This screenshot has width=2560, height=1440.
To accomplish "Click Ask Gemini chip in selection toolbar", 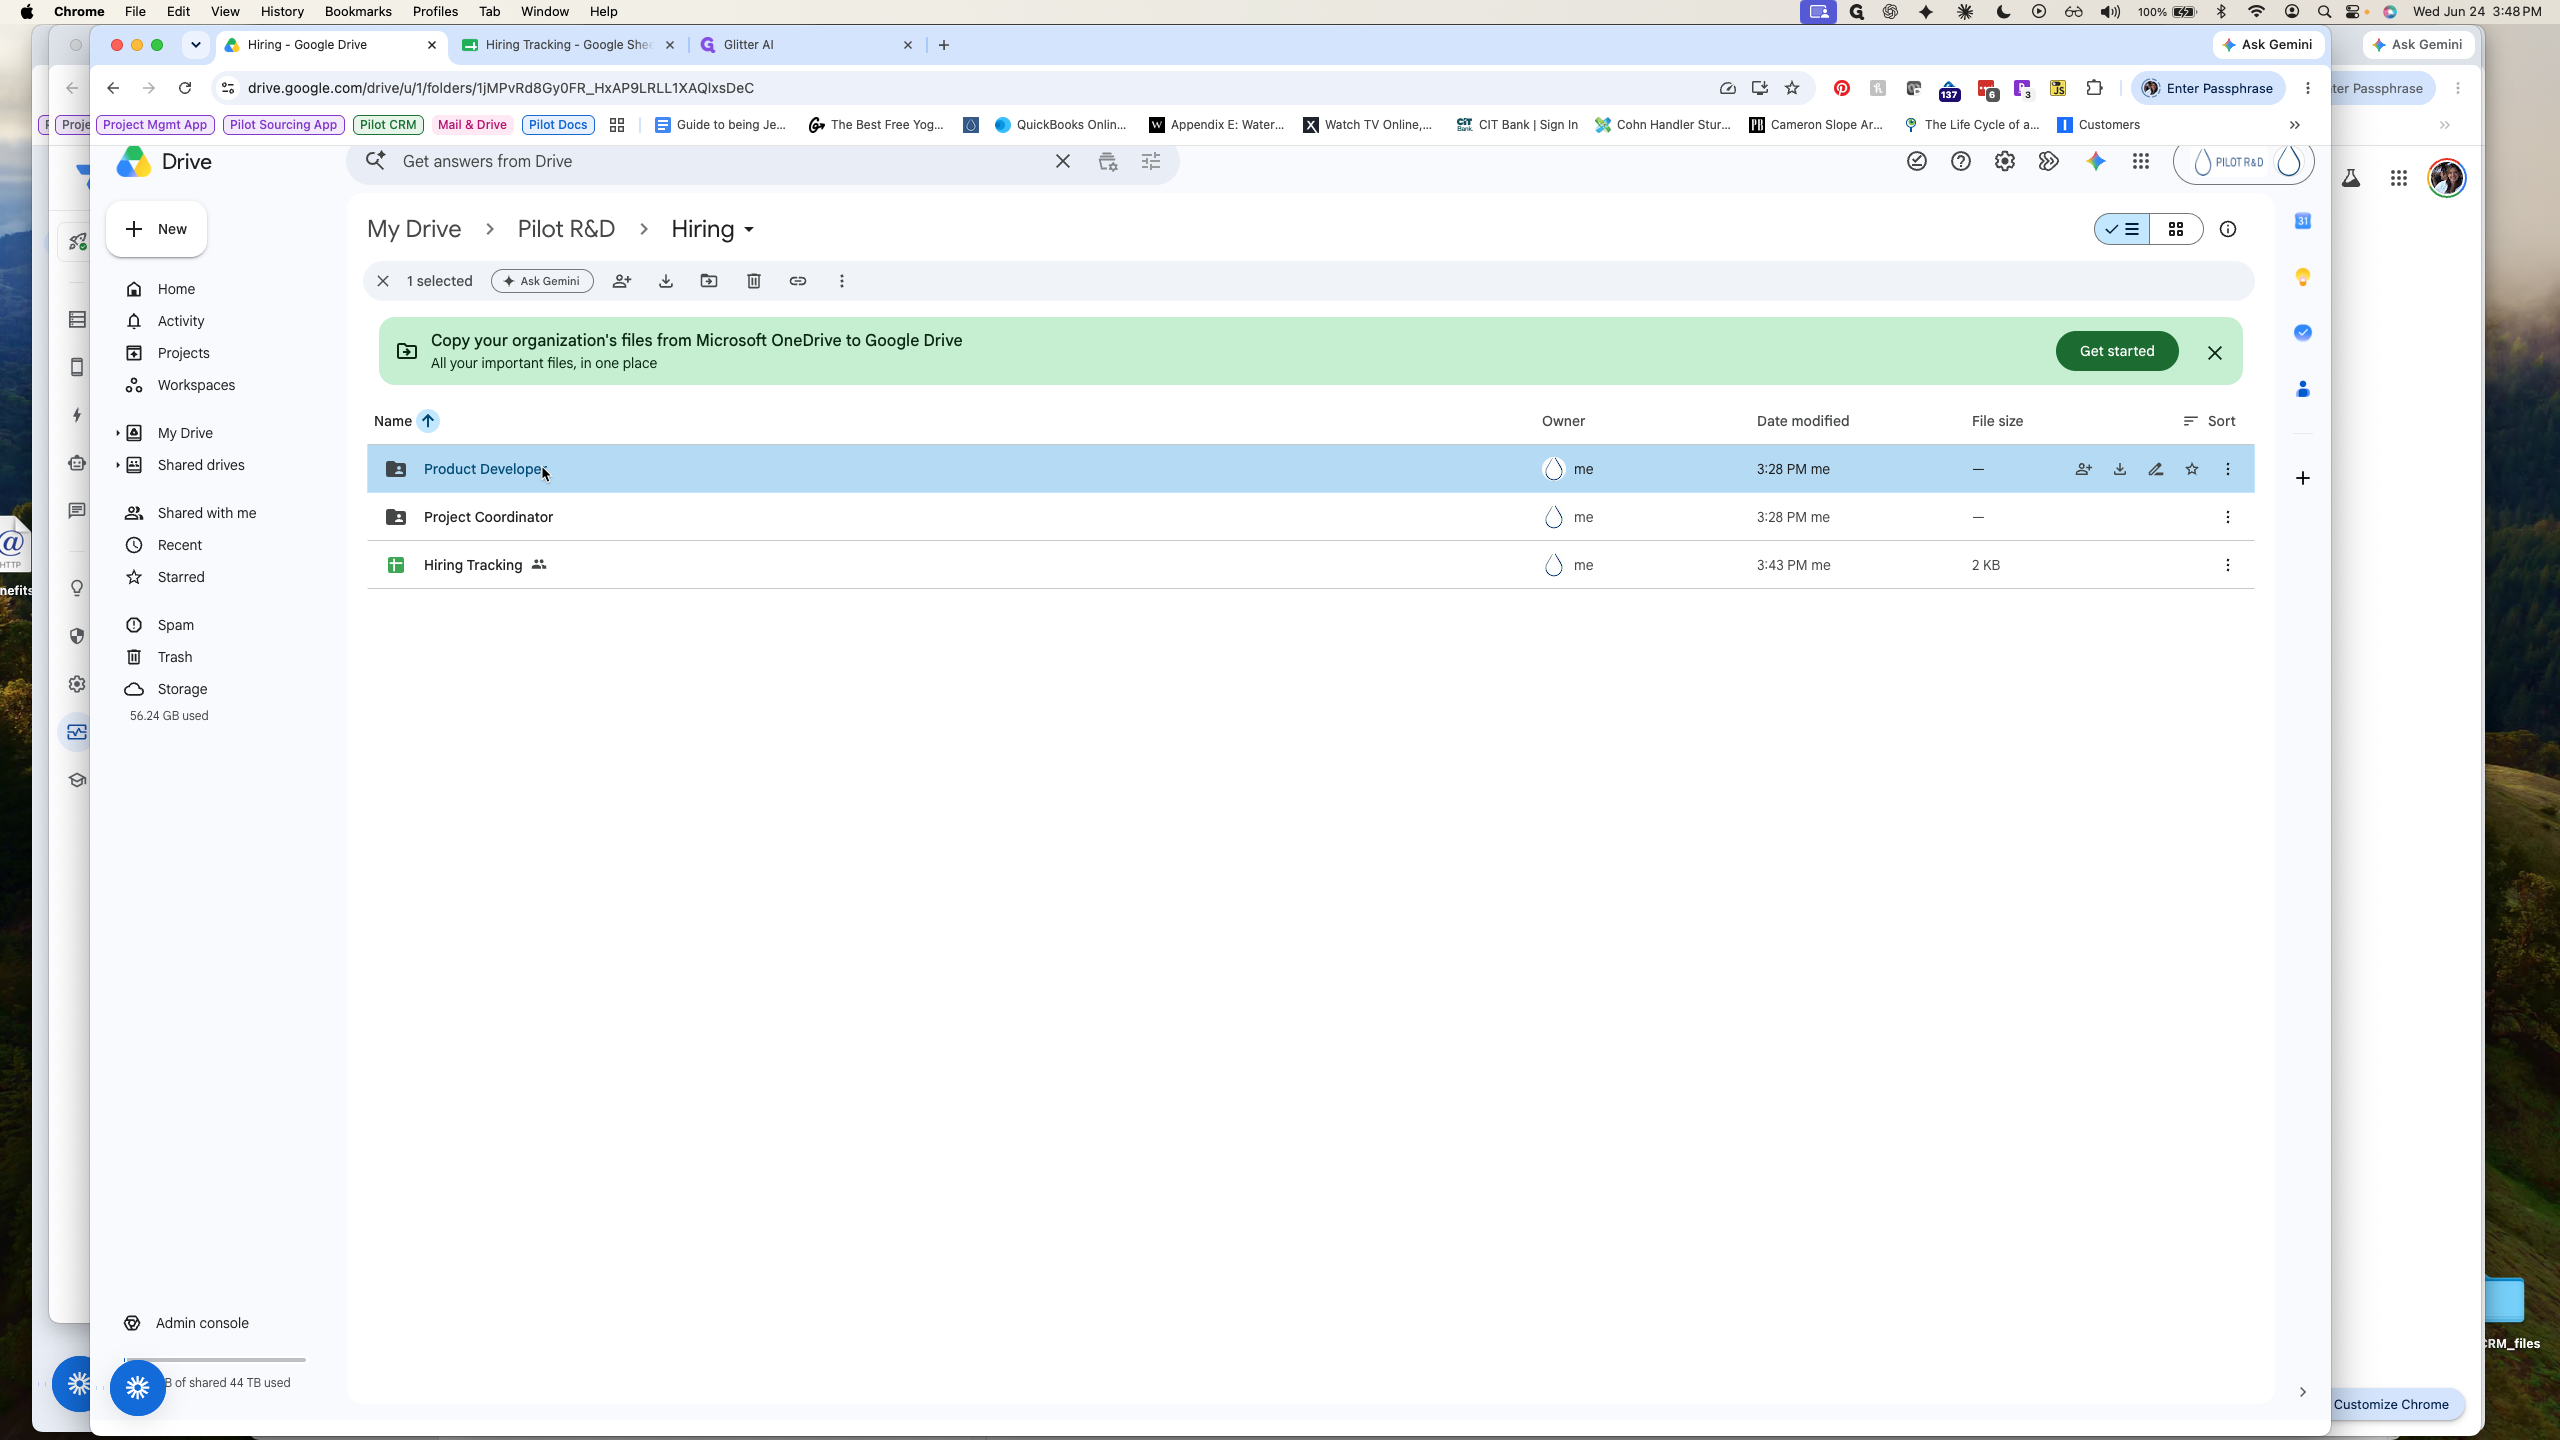I will tap(542, 281).
